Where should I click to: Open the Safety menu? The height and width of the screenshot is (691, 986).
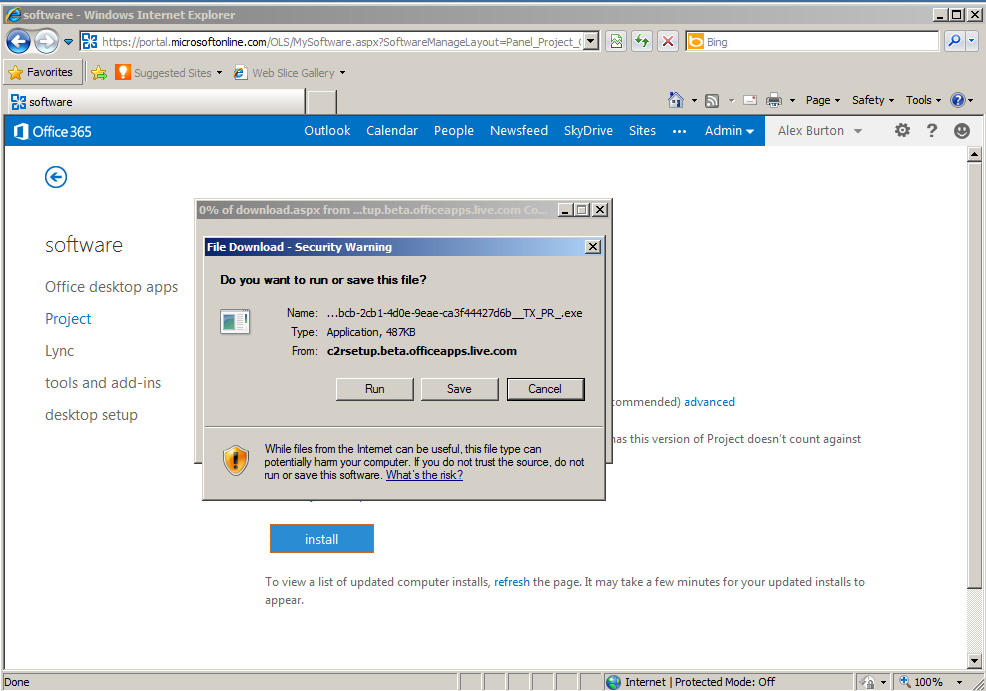[x=873, y=100]
